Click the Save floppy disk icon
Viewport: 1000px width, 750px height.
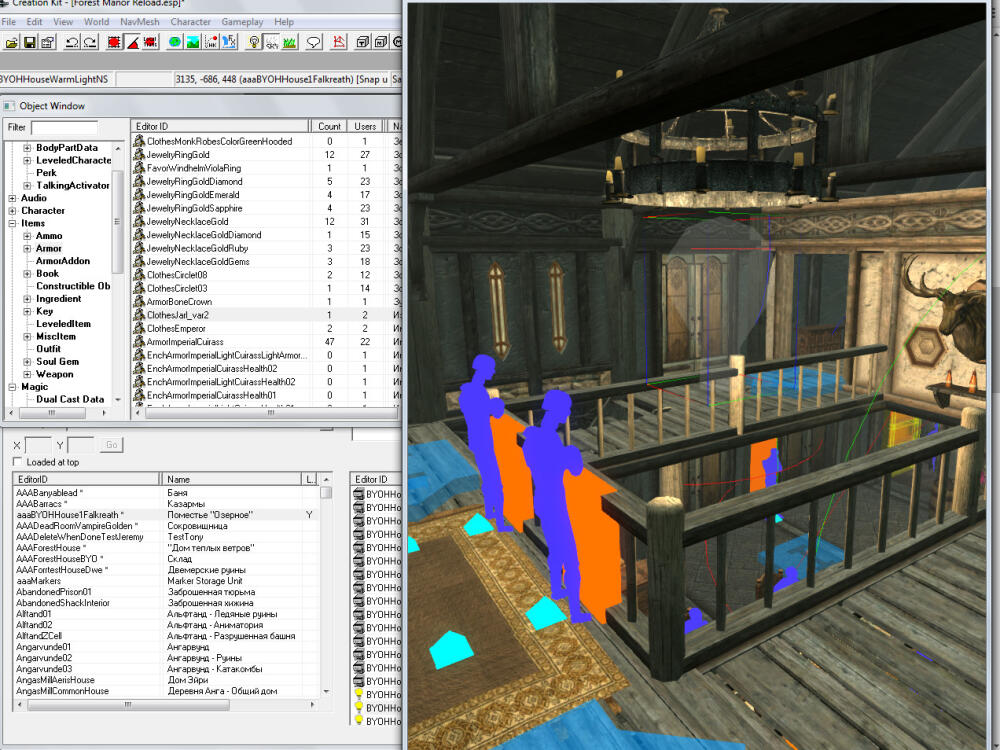click(x=29, y=42)
